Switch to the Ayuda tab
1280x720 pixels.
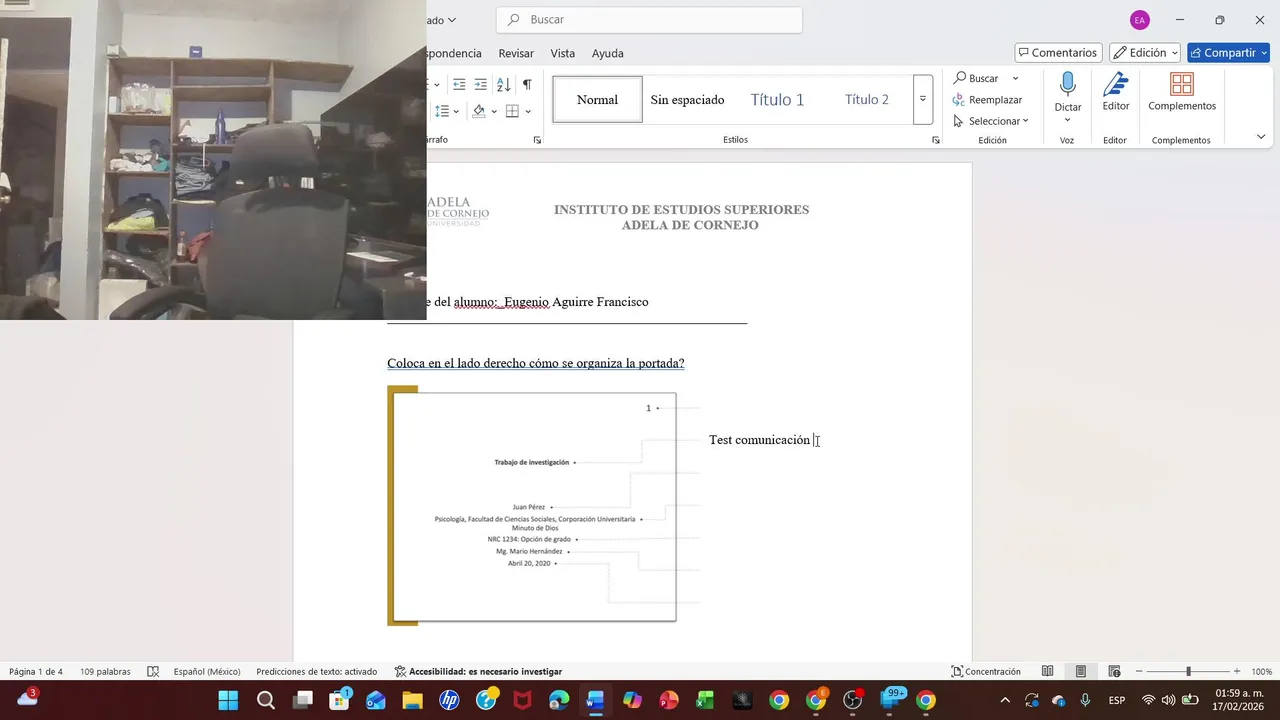pos(607,53)
